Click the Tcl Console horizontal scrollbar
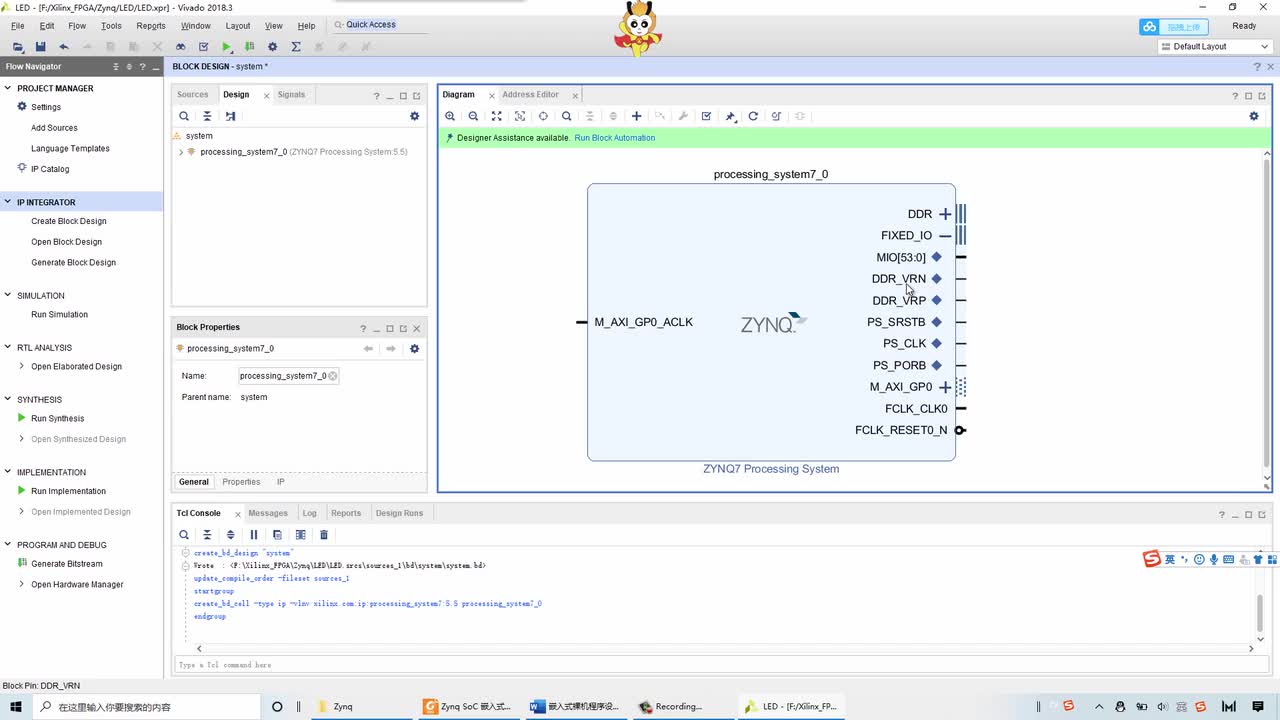This screenshot has height=720, width=1280. click(x=724, y=649)
